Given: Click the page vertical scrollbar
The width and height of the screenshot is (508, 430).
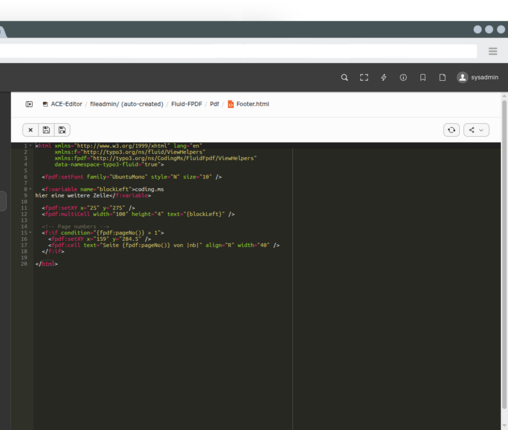Looking at the screenshot, I should [x=504, y=253].
